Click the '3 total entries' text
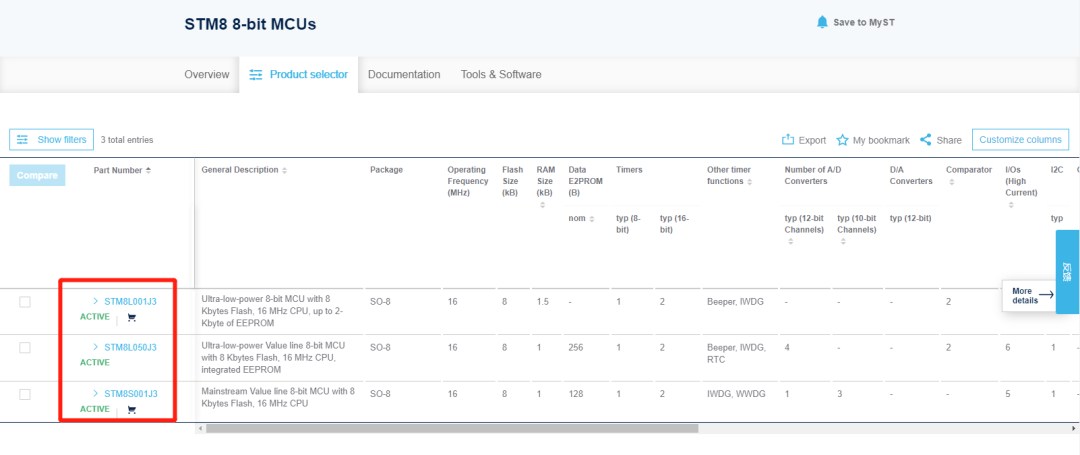The width and height of the screenshot is (1080, 455). coord(127,140)
